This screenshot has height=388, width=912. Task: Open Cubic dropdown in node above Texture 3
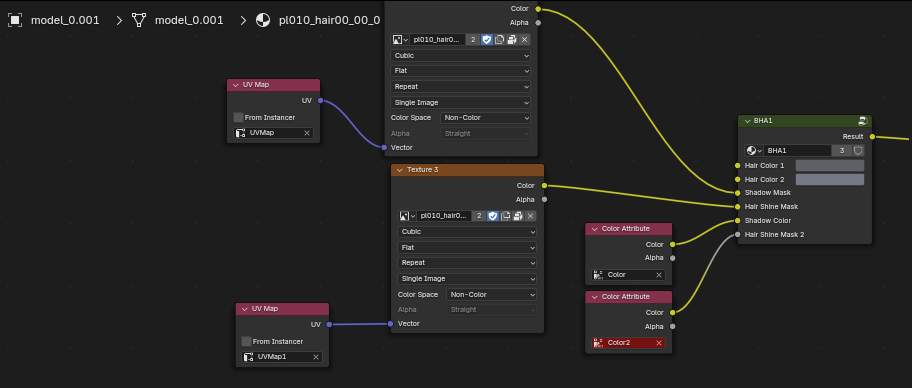[x=460, y=56]
